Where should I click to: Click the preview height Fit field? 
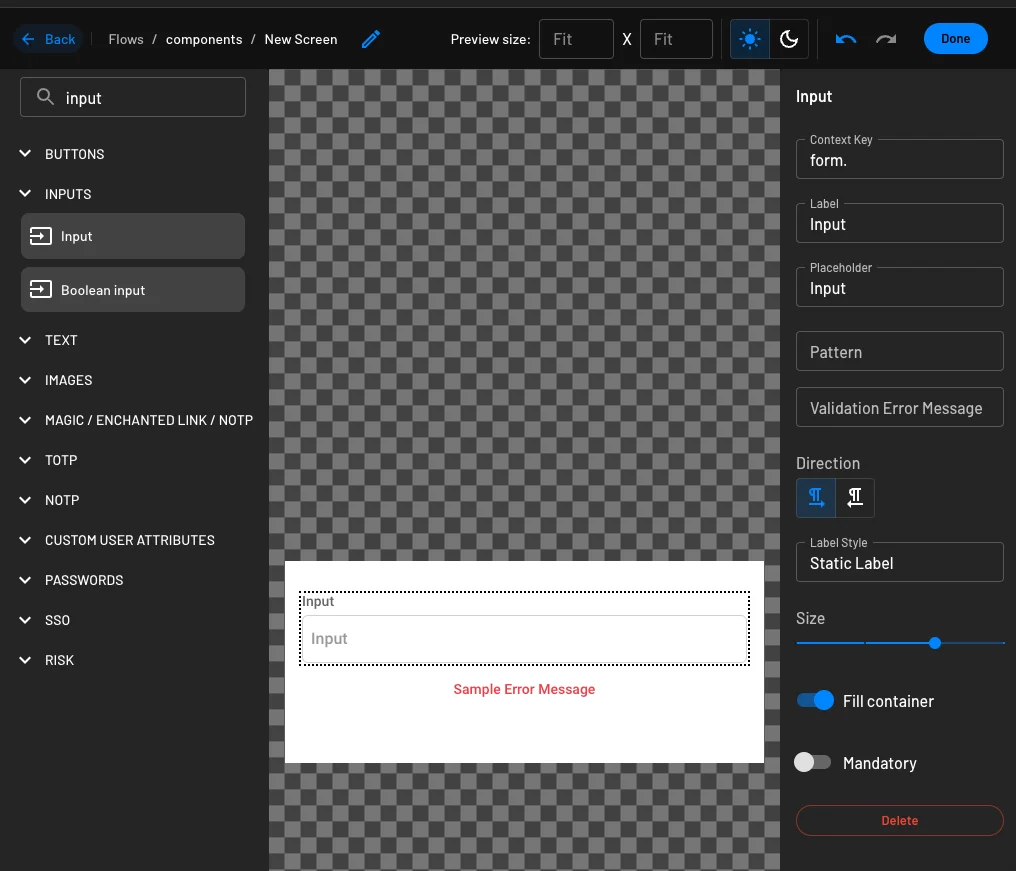coord(676,39)
